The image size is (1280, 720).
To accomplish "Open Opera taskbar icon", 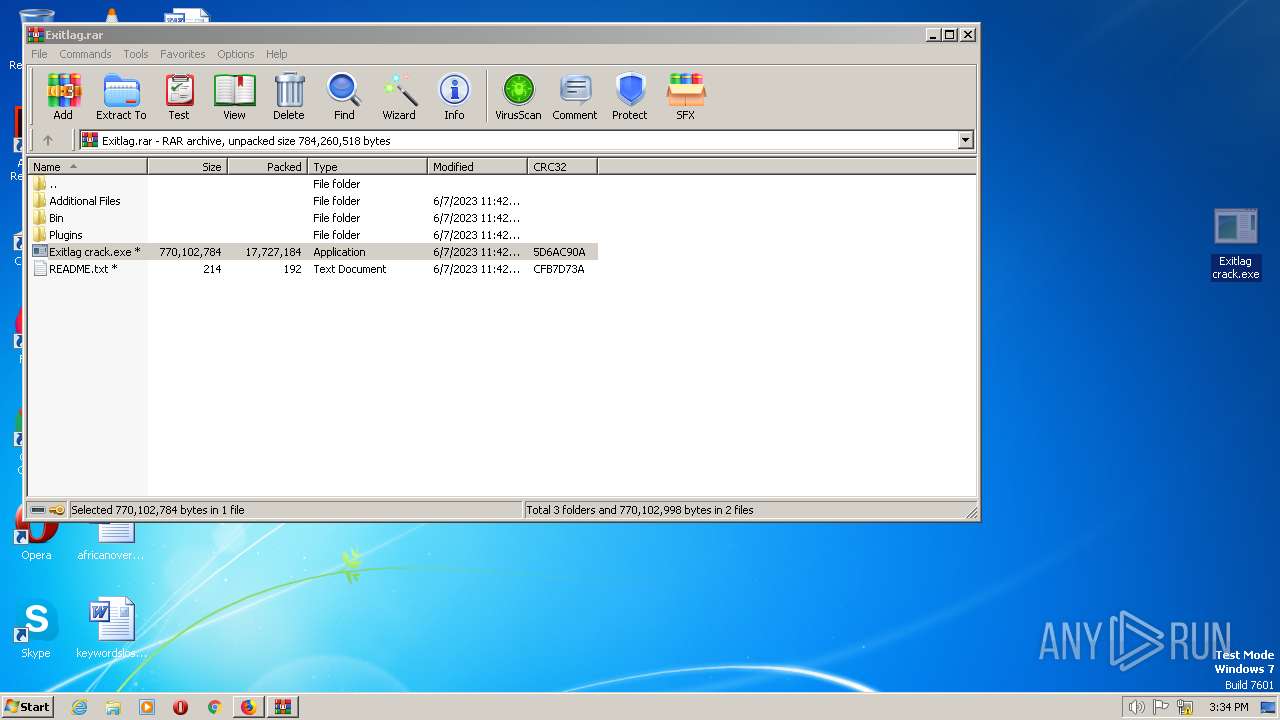I will (180, 707).
